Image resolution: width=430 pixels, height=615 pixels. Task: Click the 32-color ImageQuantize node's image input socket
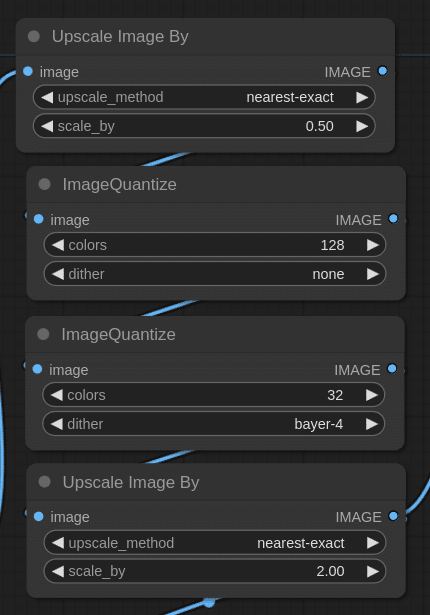pos(37,369)
